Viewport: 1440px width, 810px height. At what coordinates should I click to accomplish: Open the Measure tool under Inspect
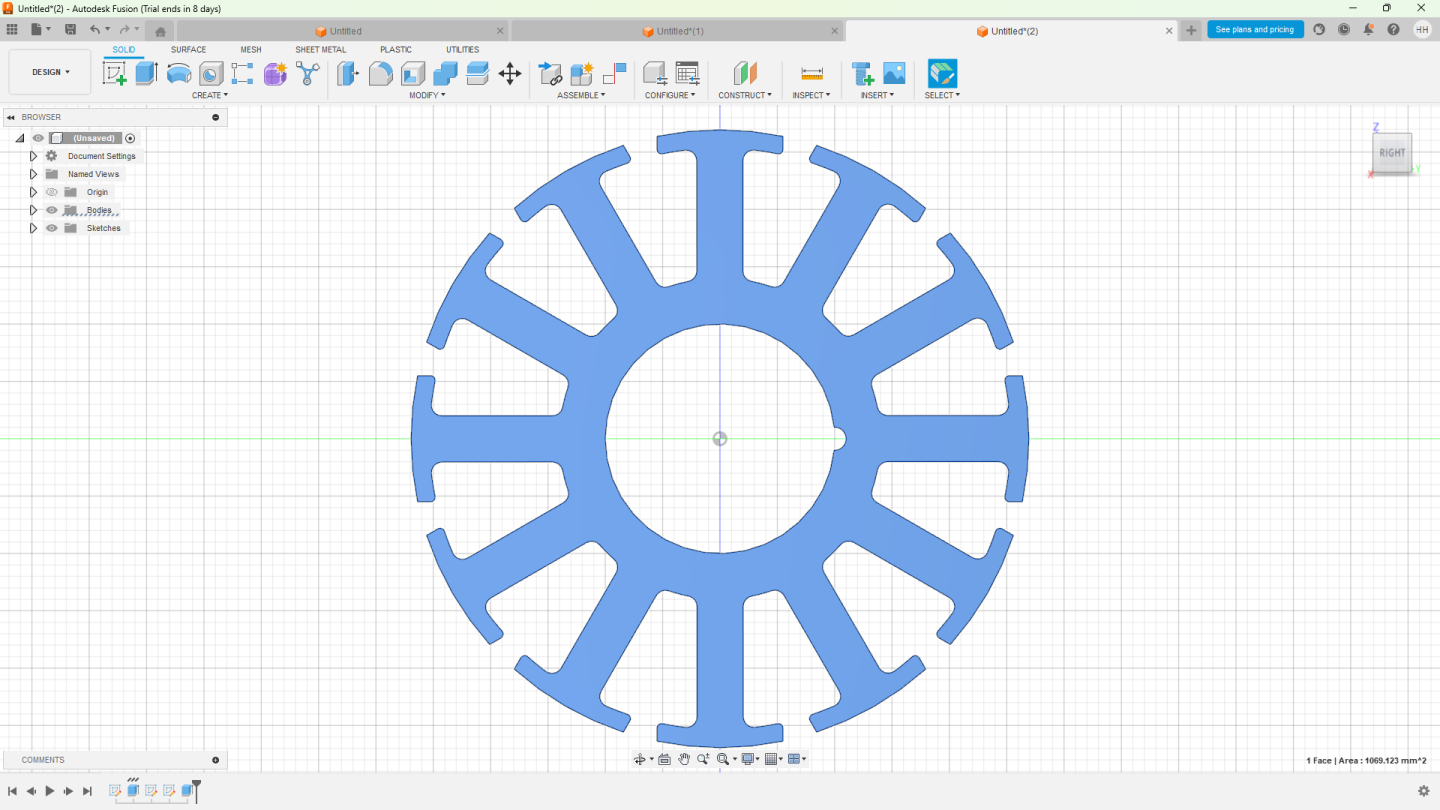[812, 73]
